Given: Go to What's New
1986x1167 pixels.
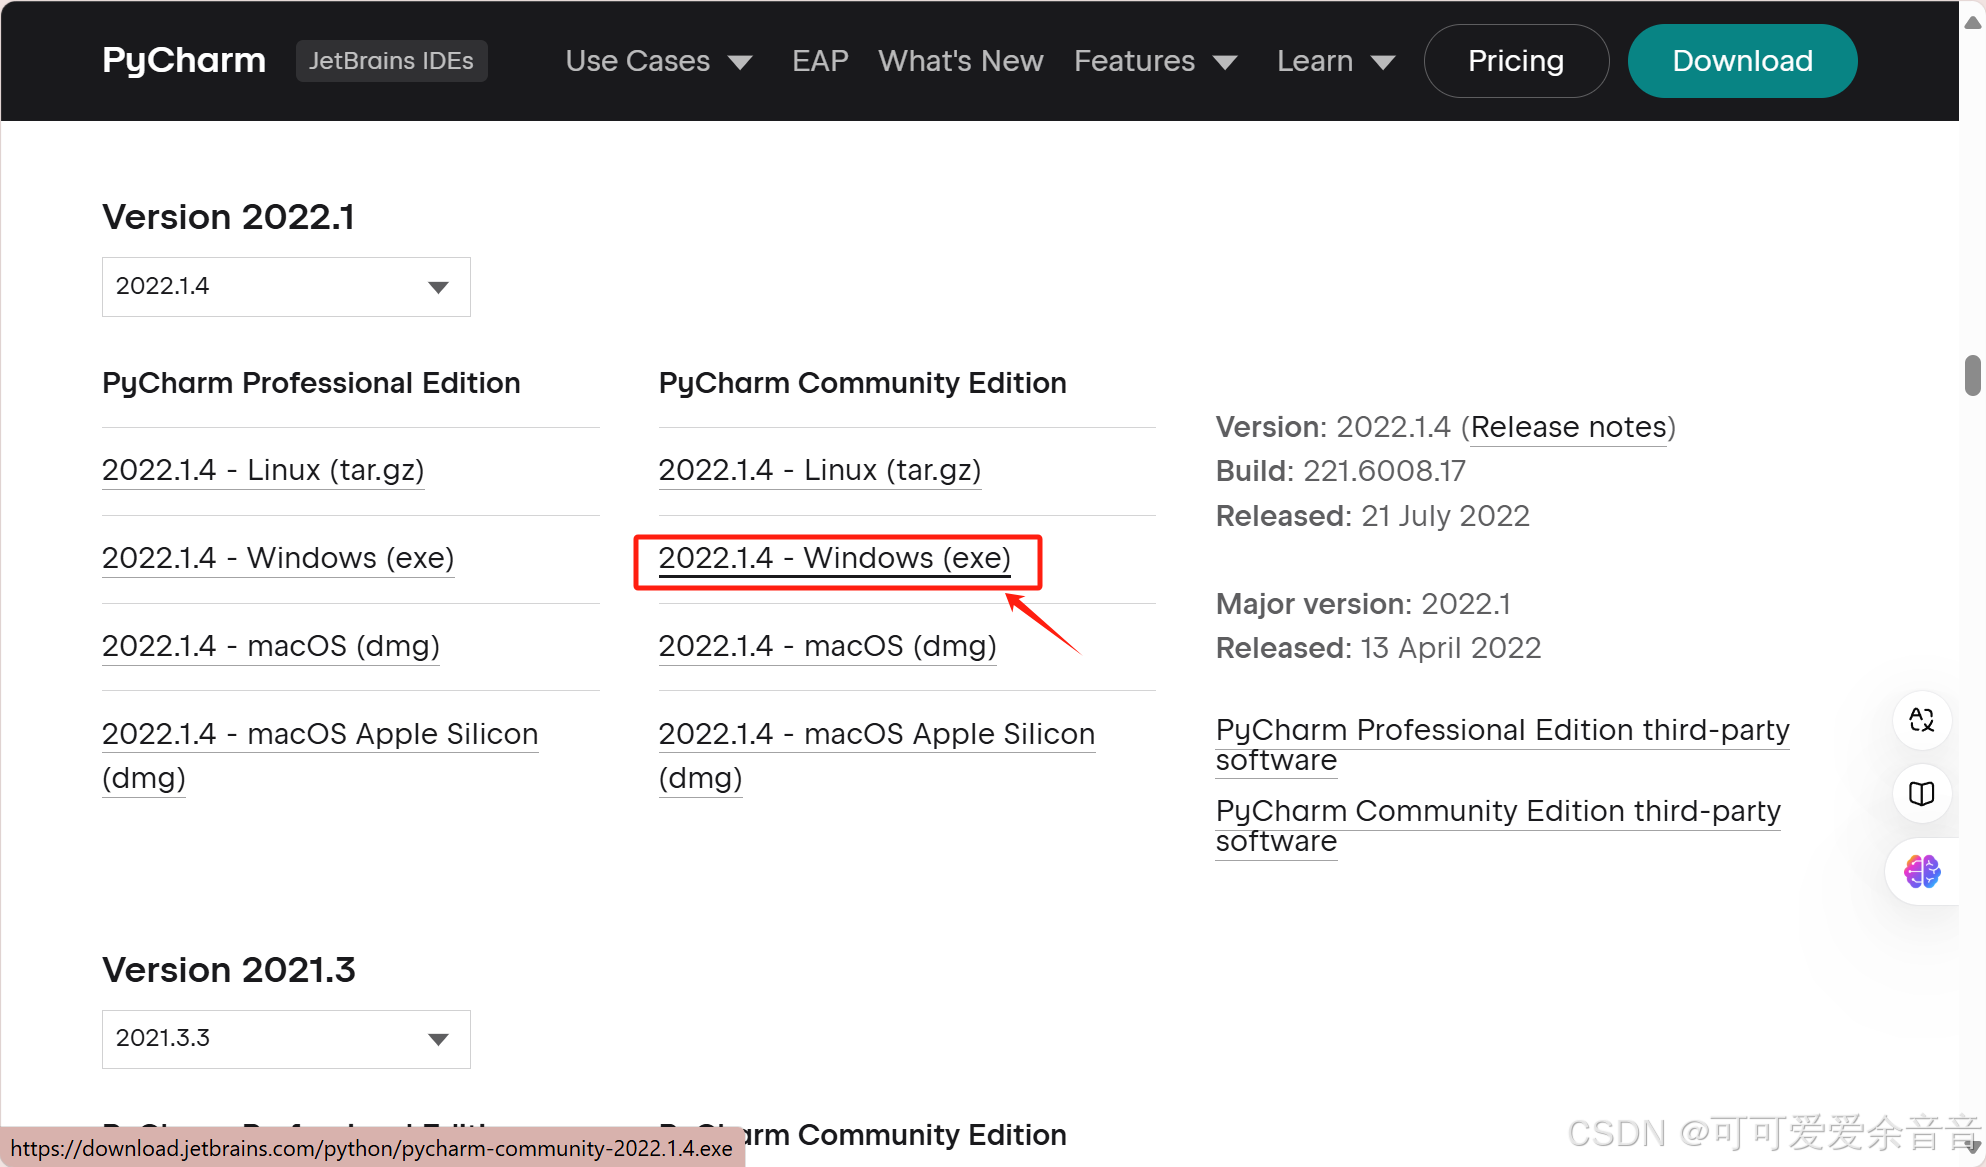Looking at the screenshot, I should (961, 61).
